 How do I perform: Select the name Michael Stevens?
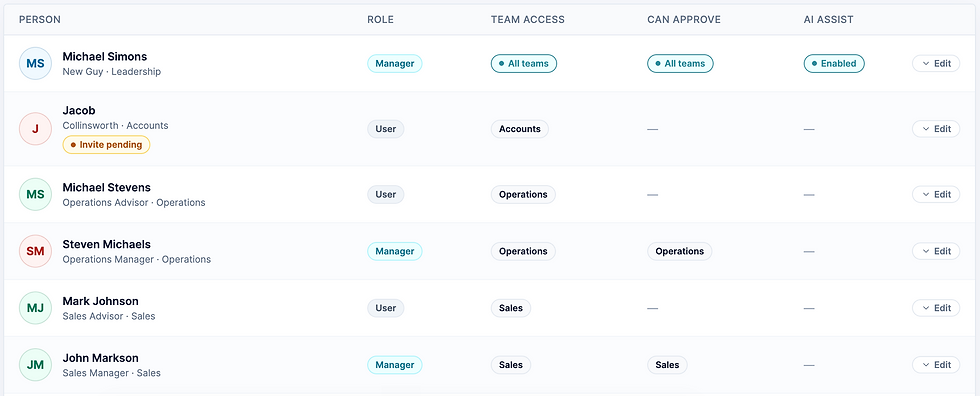[106, 187]
